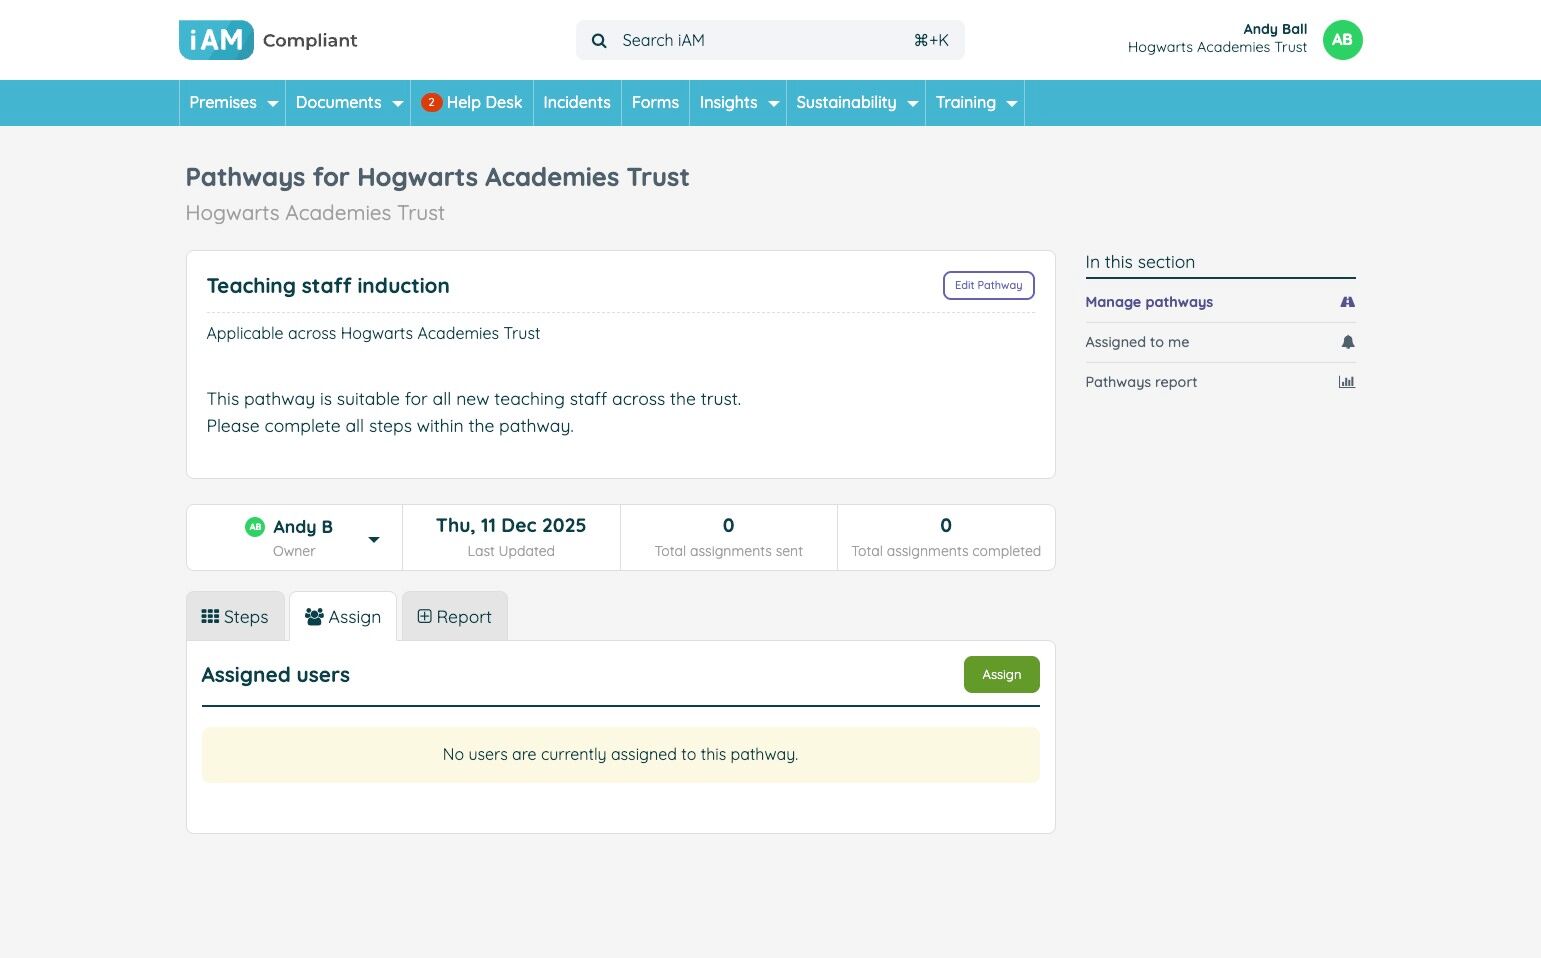The width and height of the screenshot is (1541, 958).
Task: Expand the Premises menu arrow
Action: click(272, 104)
